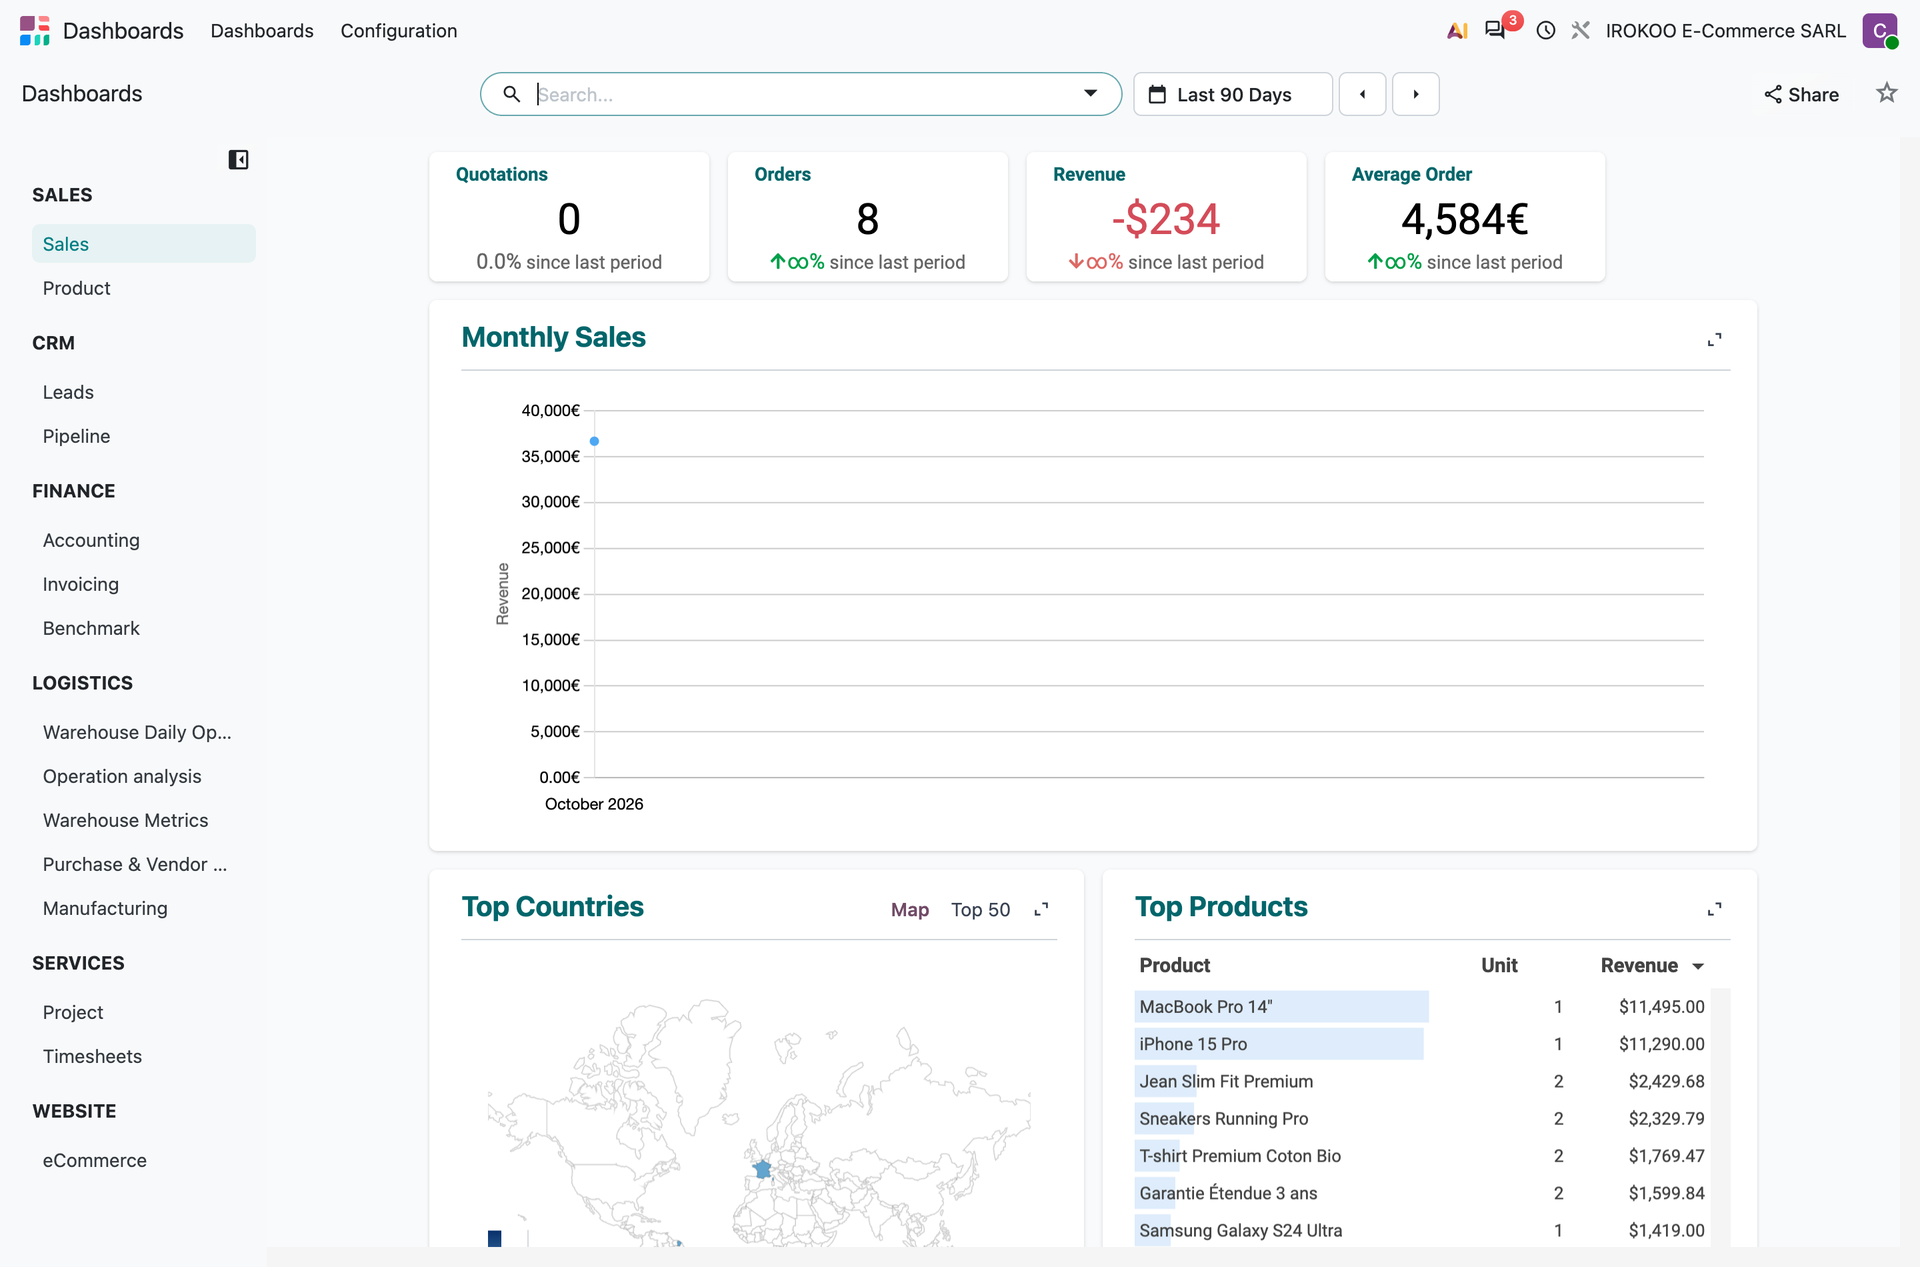
Task: Switch company via IROKOO E-Commerce SARL
Action: [1725, 31]
